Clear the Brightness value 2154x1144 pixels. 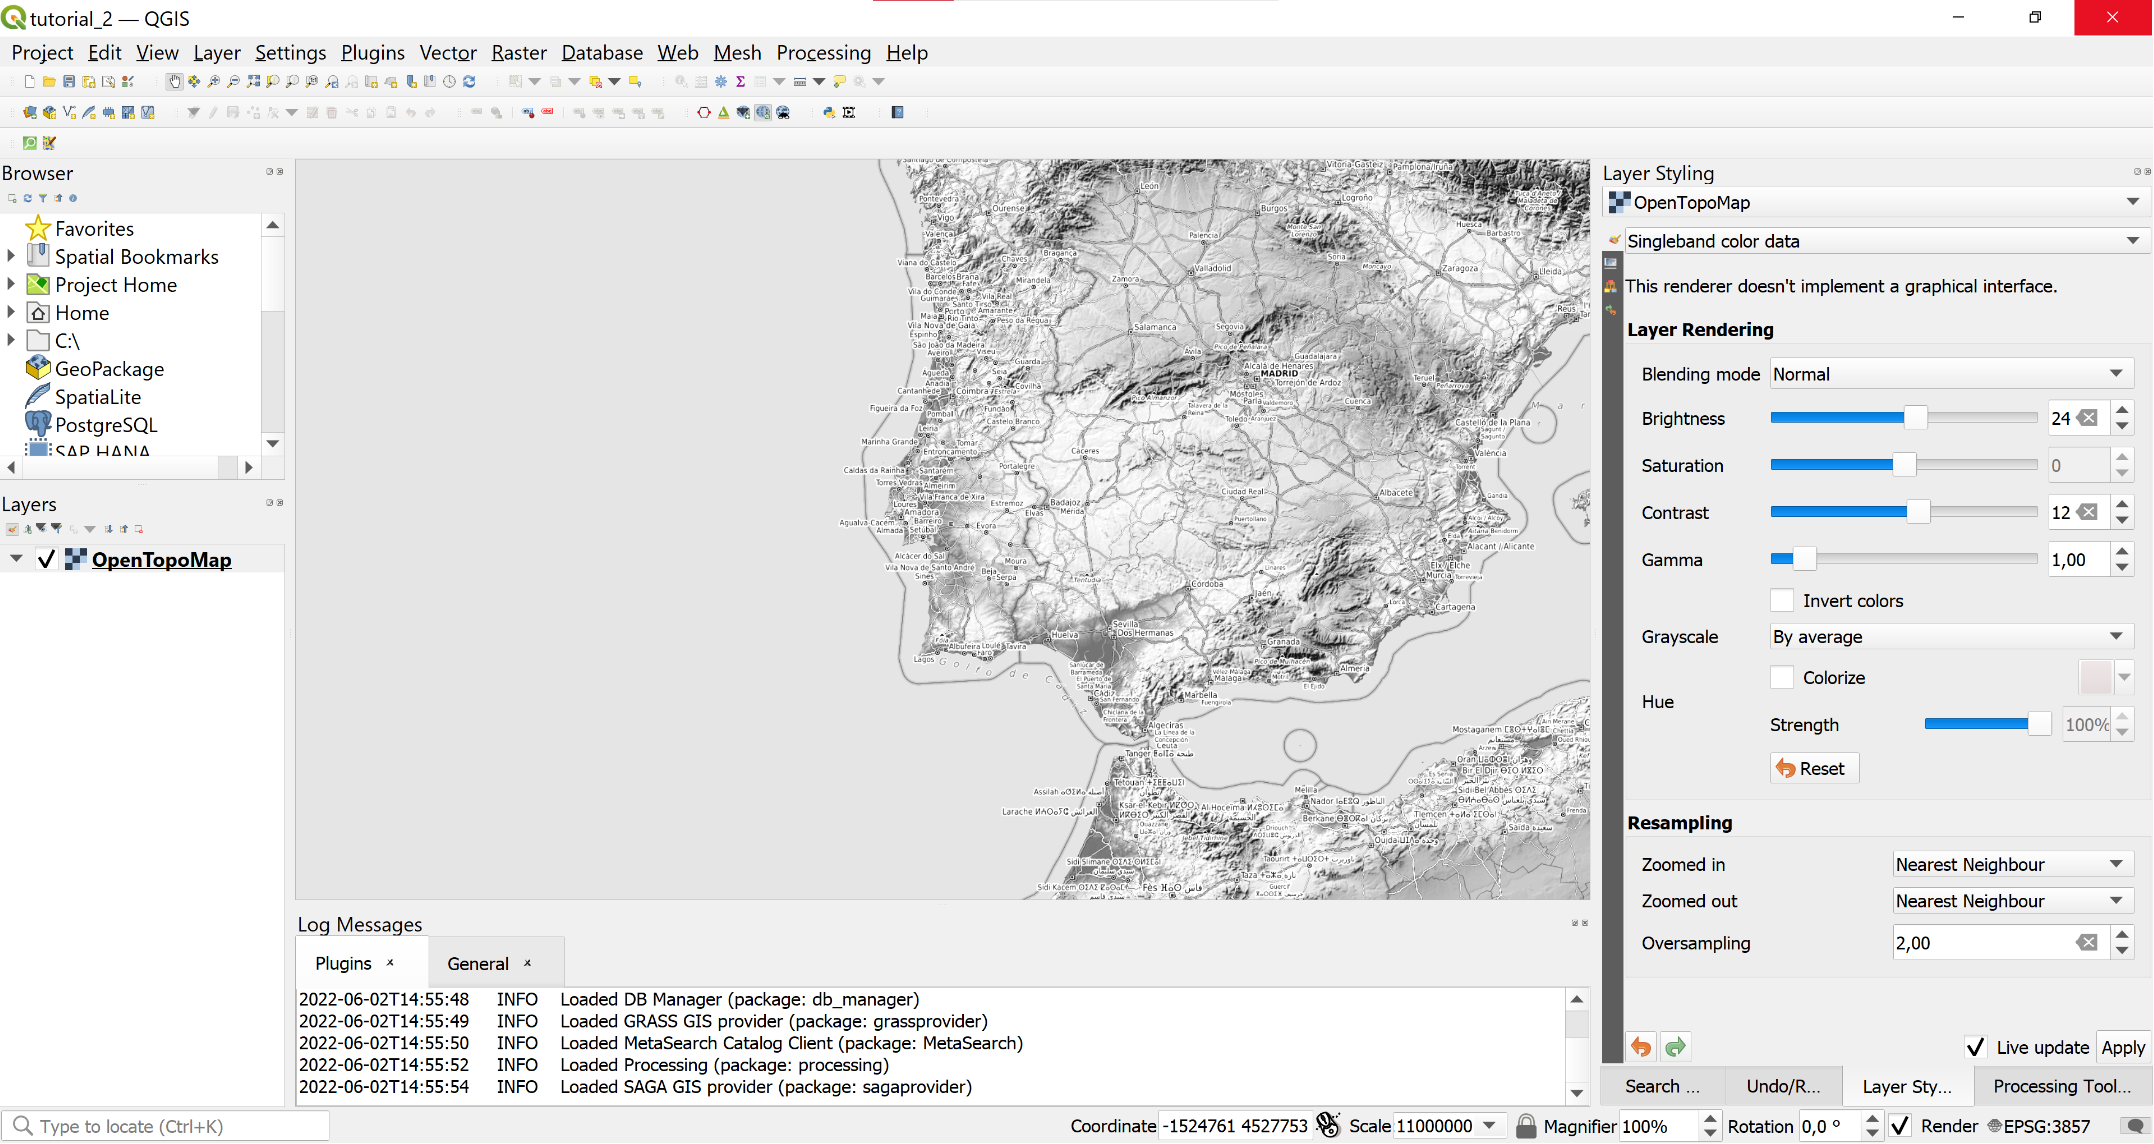coord(2088,418)
